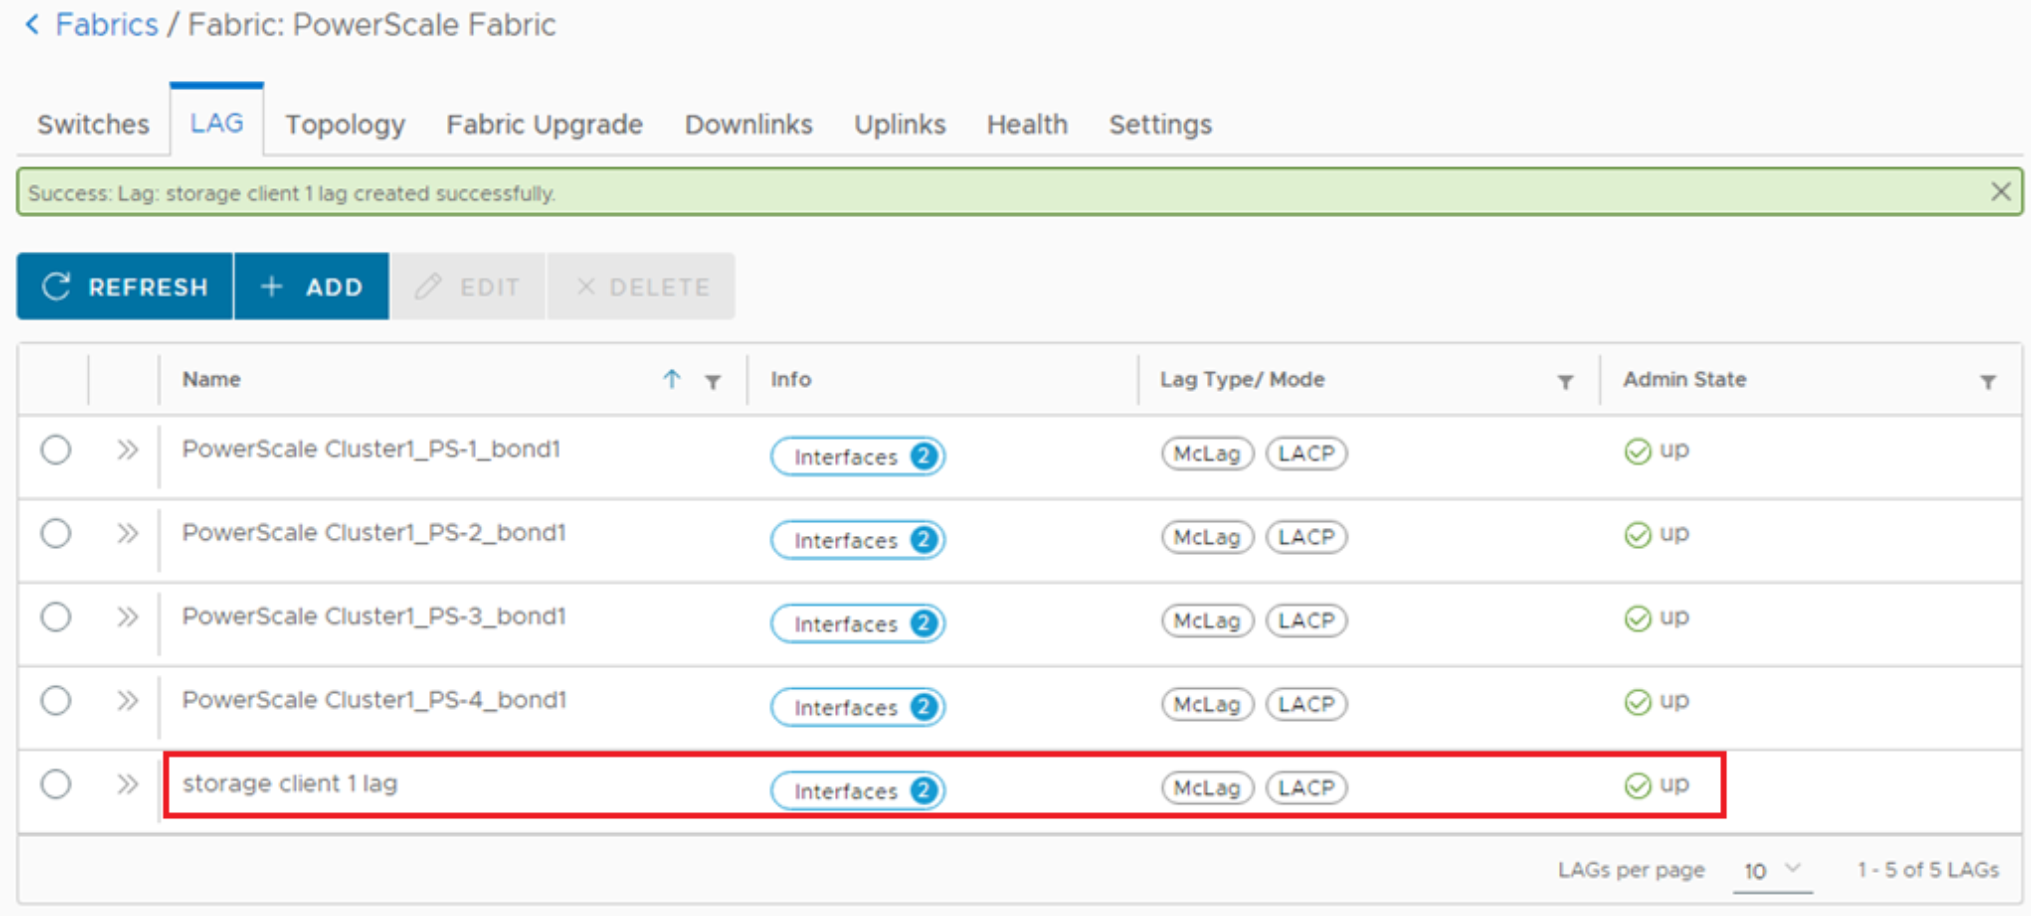This screenshot has height=917, width=2031.
Task: Select the PS-2_bond1 row radio button
Action: point(56,533)
